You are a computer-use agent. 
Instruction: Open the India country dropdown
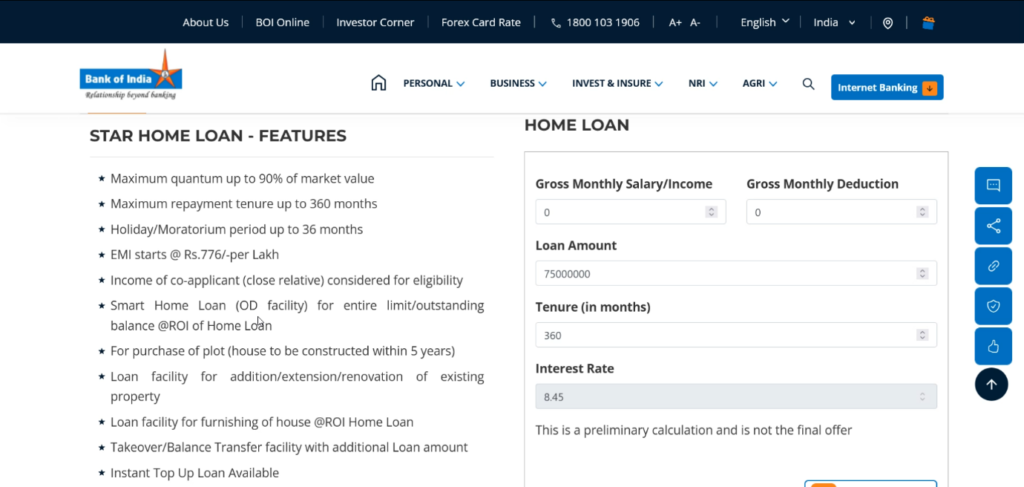click(834, 22)
